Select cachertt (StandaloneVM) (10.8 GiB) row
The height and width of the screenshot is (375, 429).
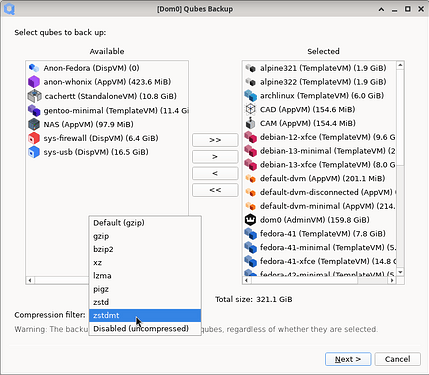(107, 96)
